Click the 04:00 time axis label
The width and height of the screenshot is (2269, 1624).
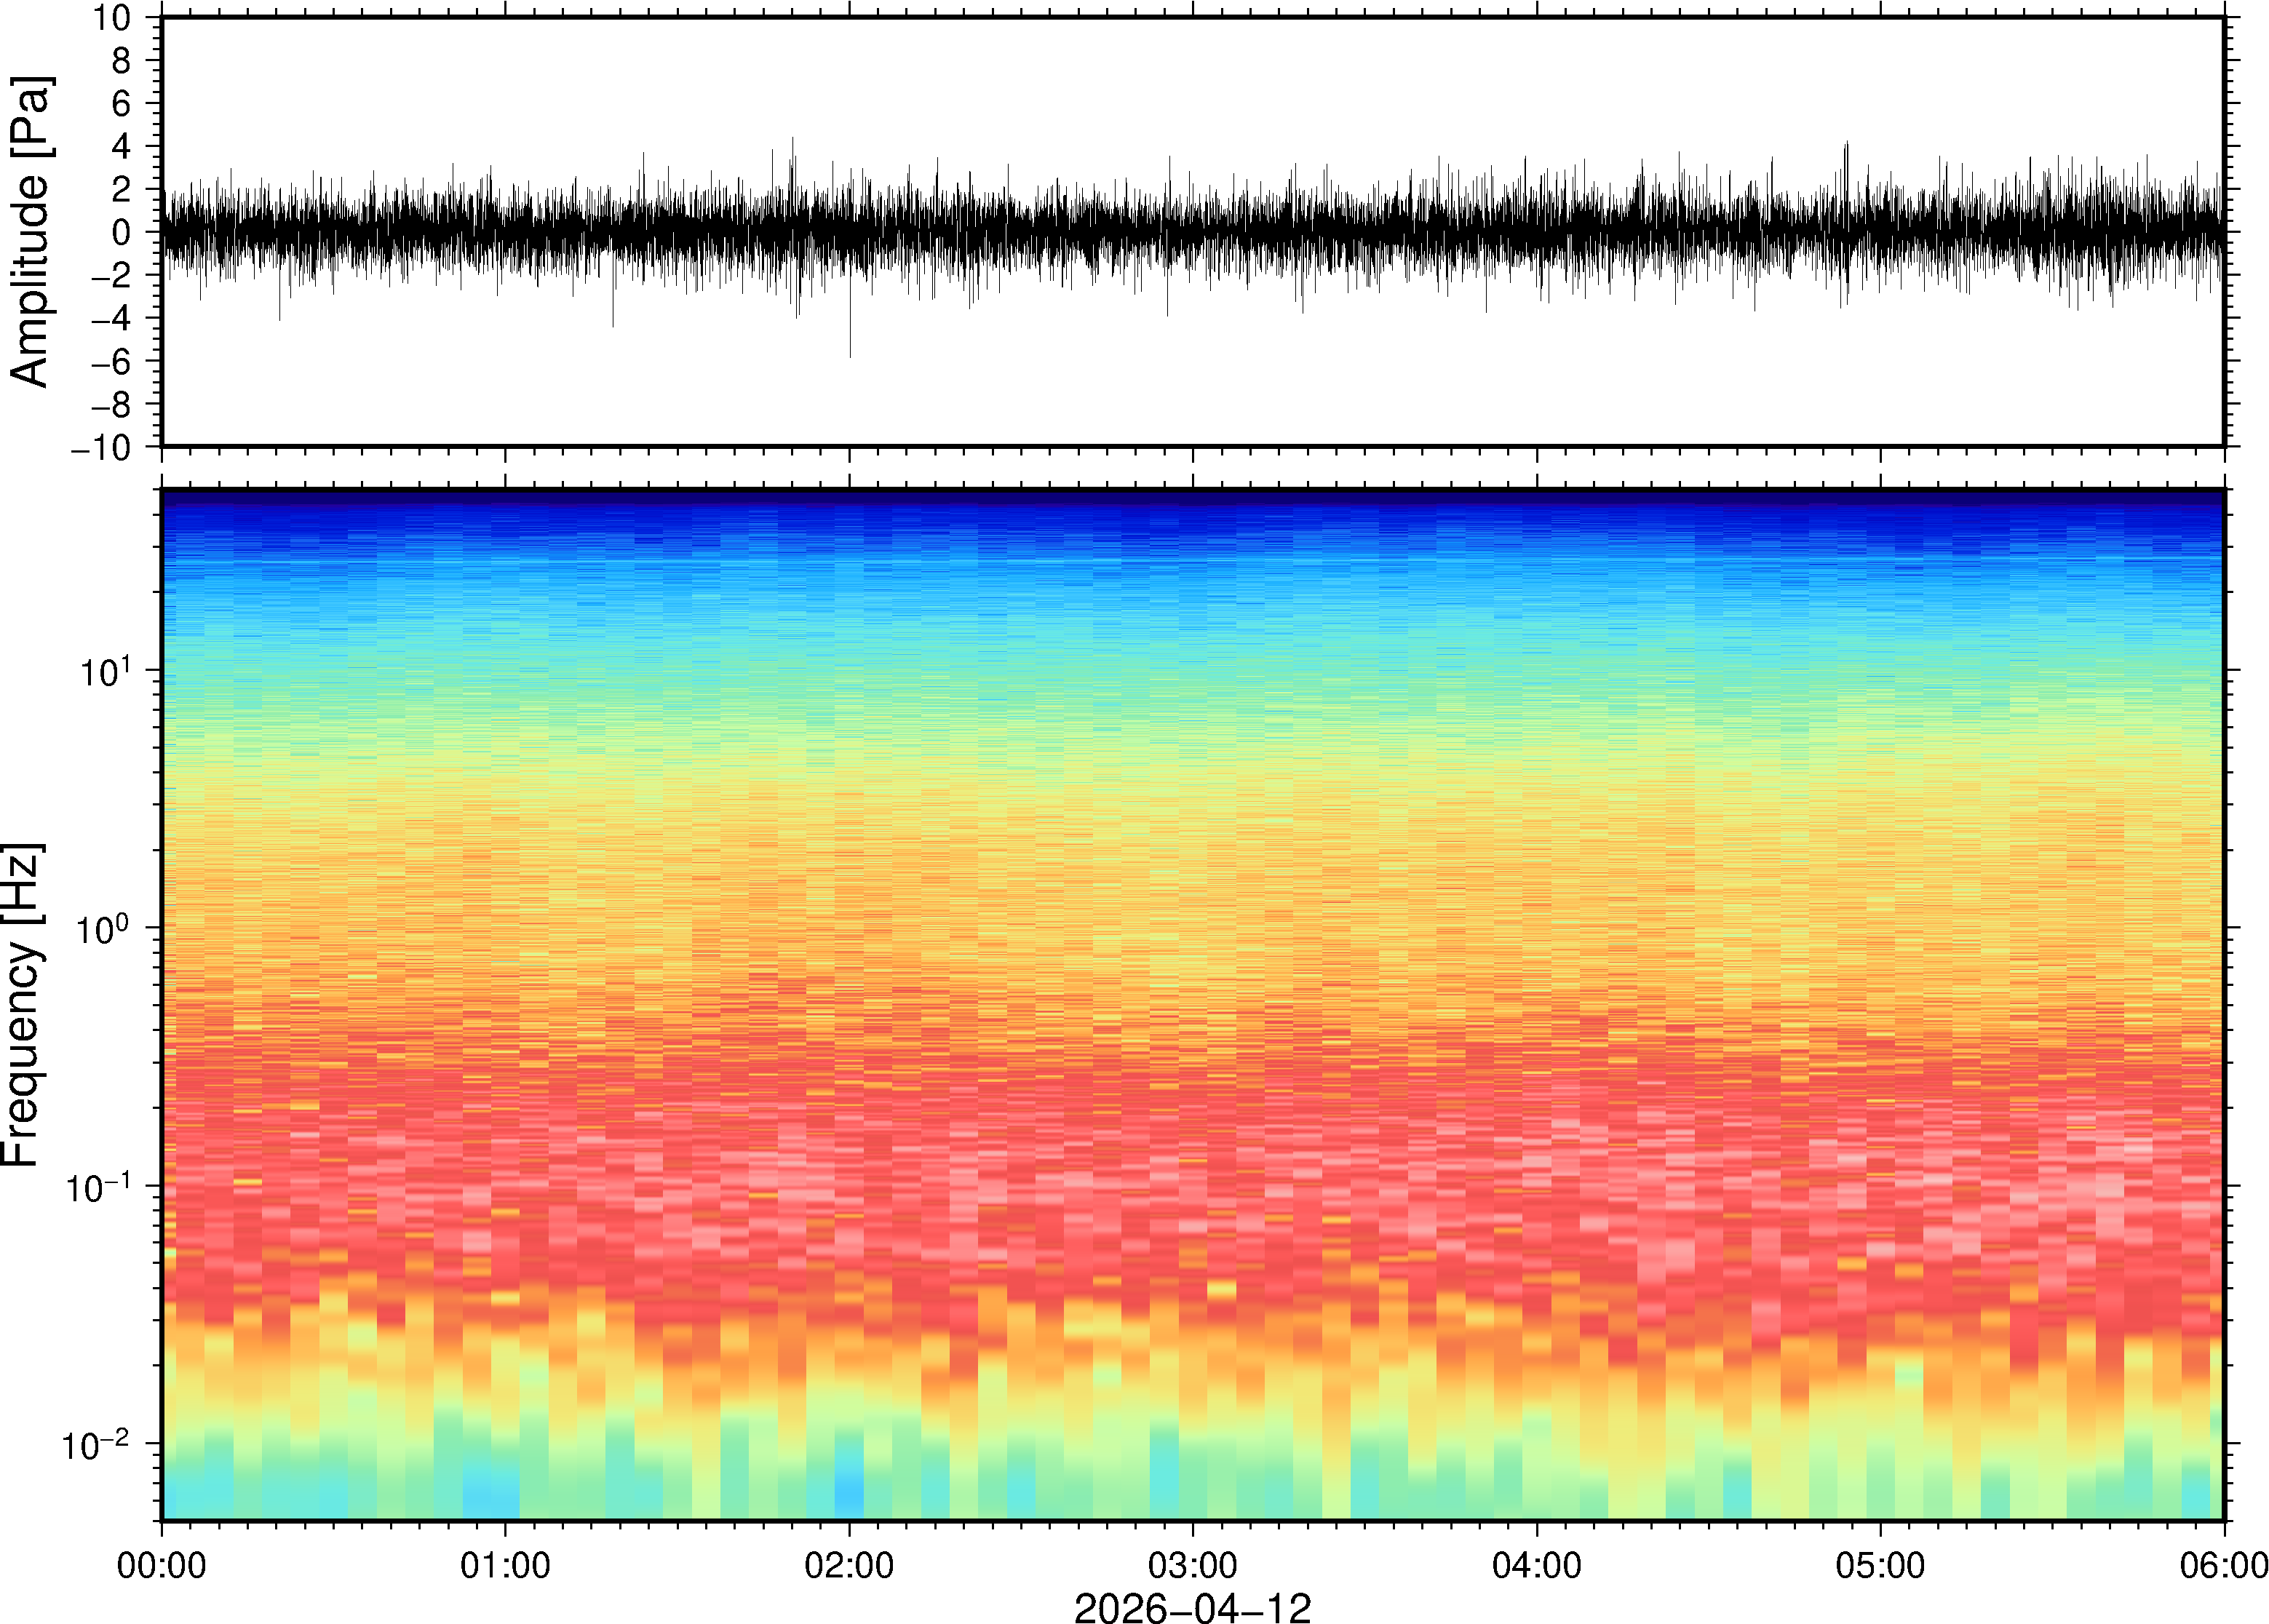tap(1536, 1565)
